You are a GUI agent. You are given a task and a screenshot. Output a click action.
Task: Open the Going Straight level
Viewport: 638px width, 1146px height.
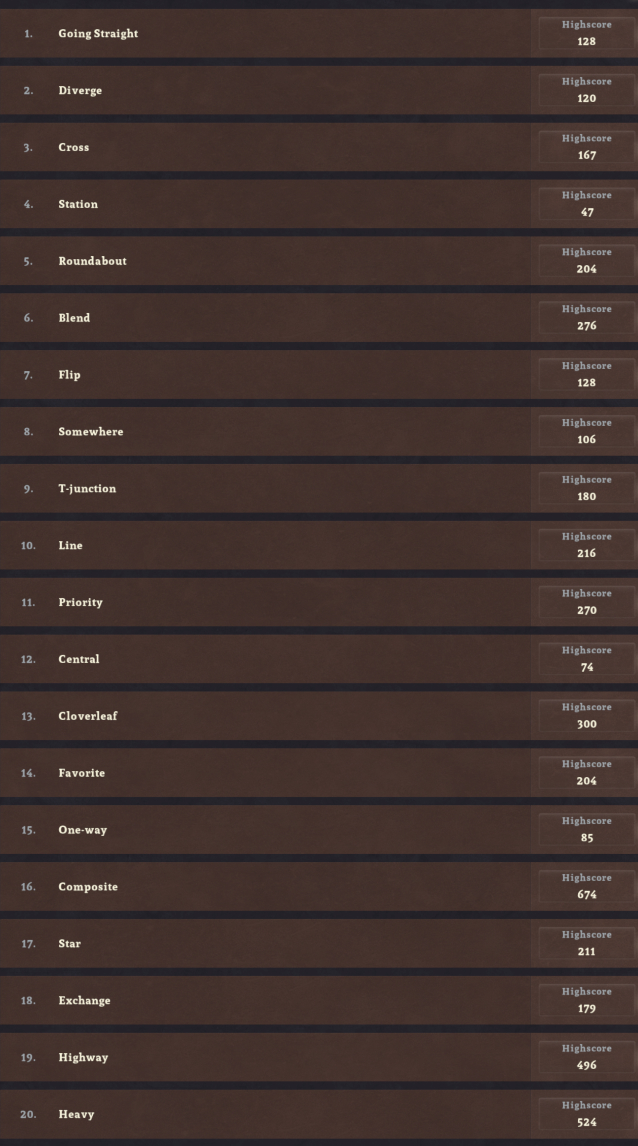click(319, 33)
